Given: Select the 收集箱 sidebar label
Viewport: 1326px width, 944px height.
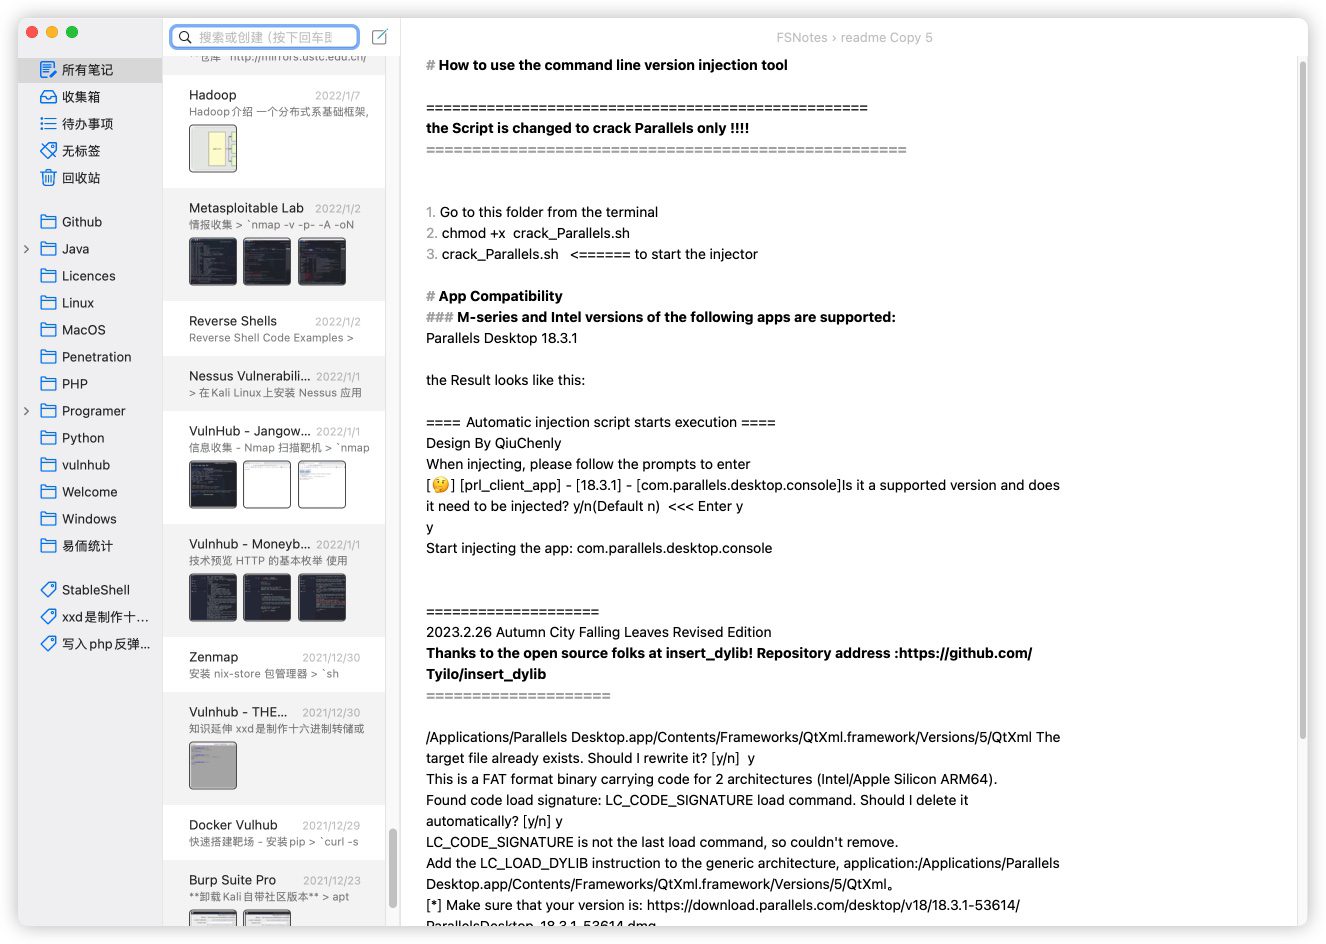Looking at the screenshot, I should click(81, 97).
